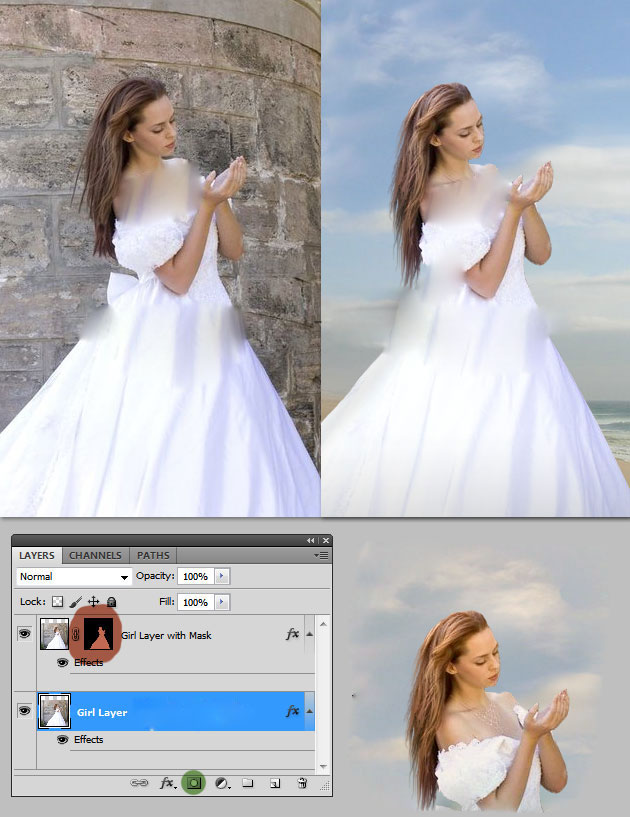The width and height of the screenshot is (630, 817).
Task: Click the Add layer mask icon
Action: click(x=195, y=784)
